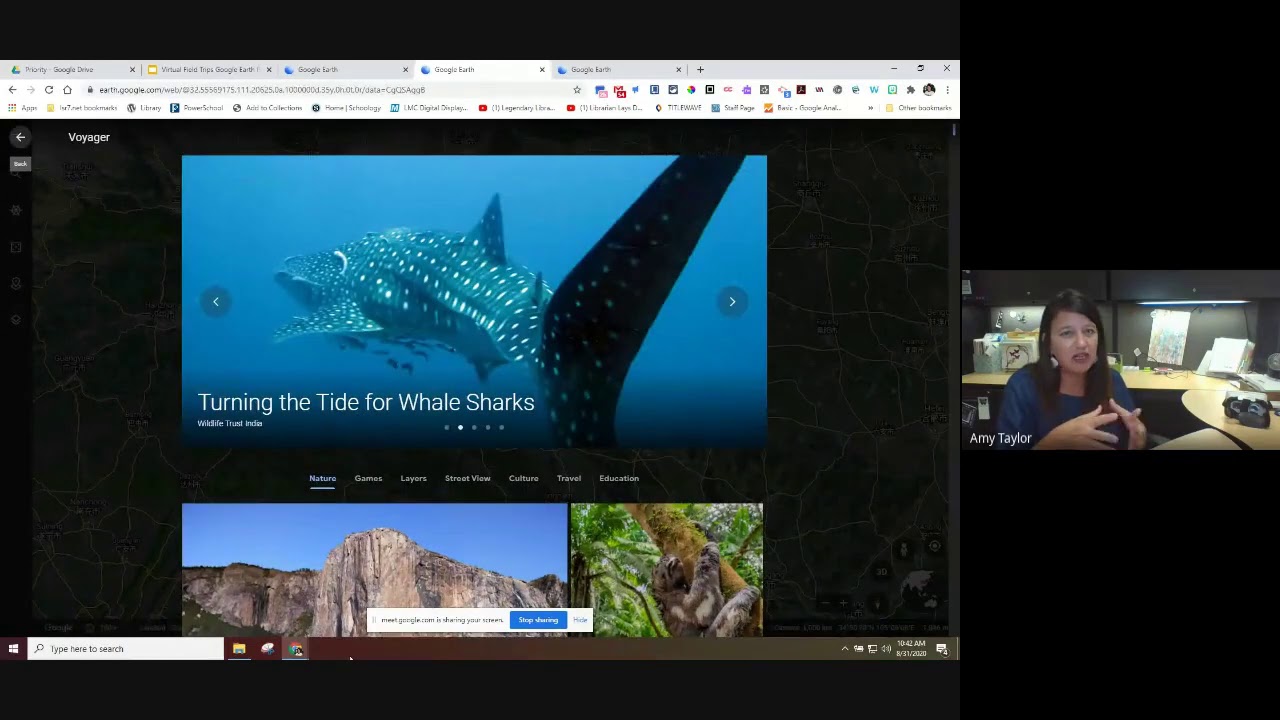Open the Library bookmark
This screenshot has width=1280, height=720.
tap(144, 108)
